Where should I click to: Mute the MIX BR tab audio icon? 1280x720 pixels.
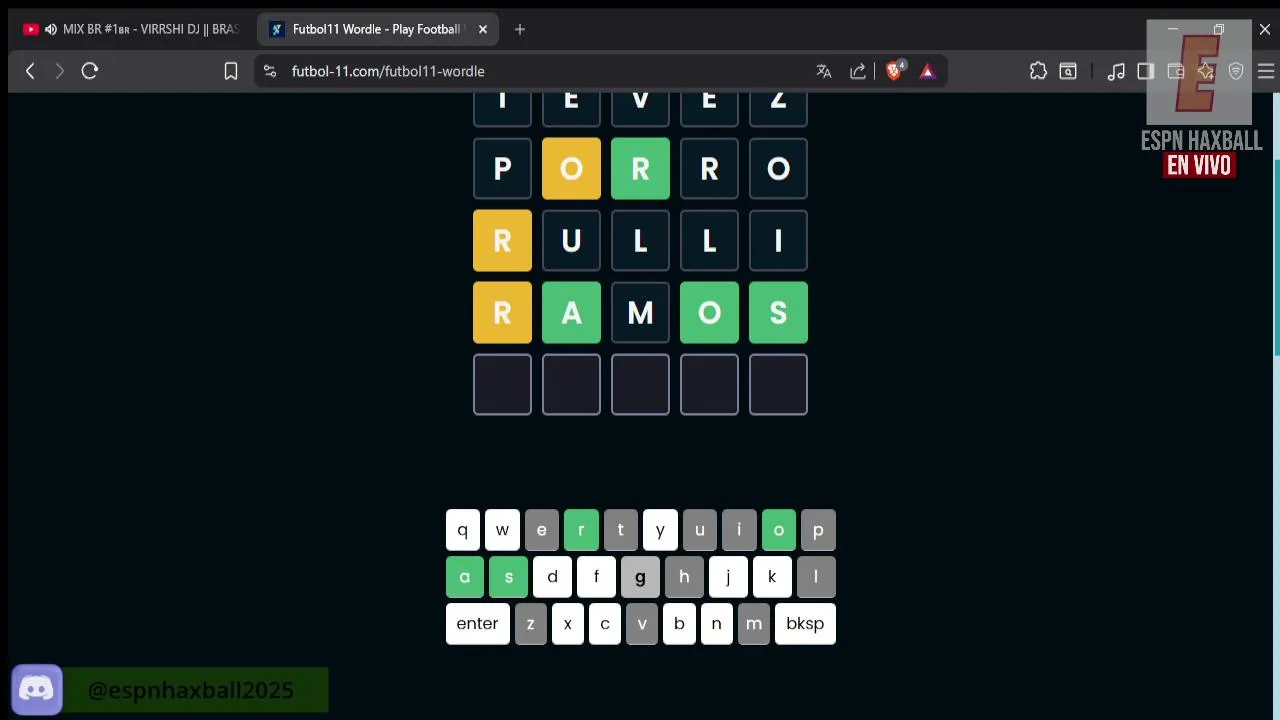tap(51, 29)
